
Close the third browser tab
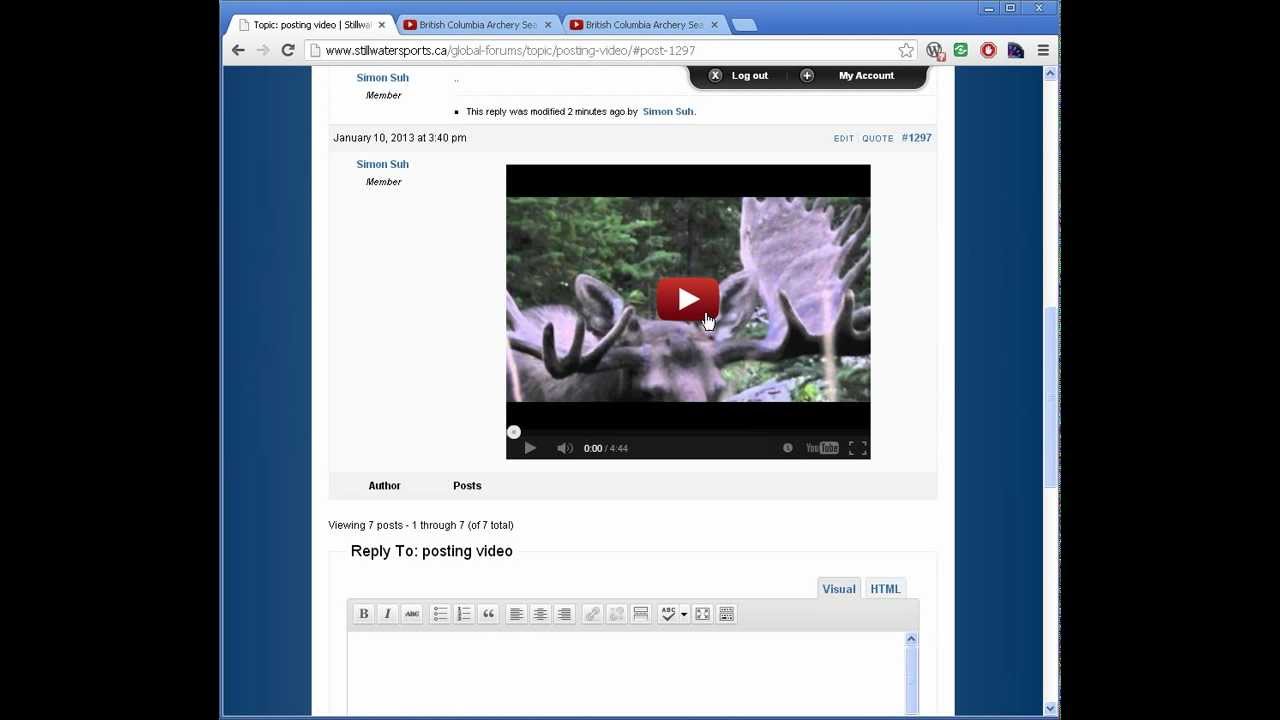tap(713, 25)
